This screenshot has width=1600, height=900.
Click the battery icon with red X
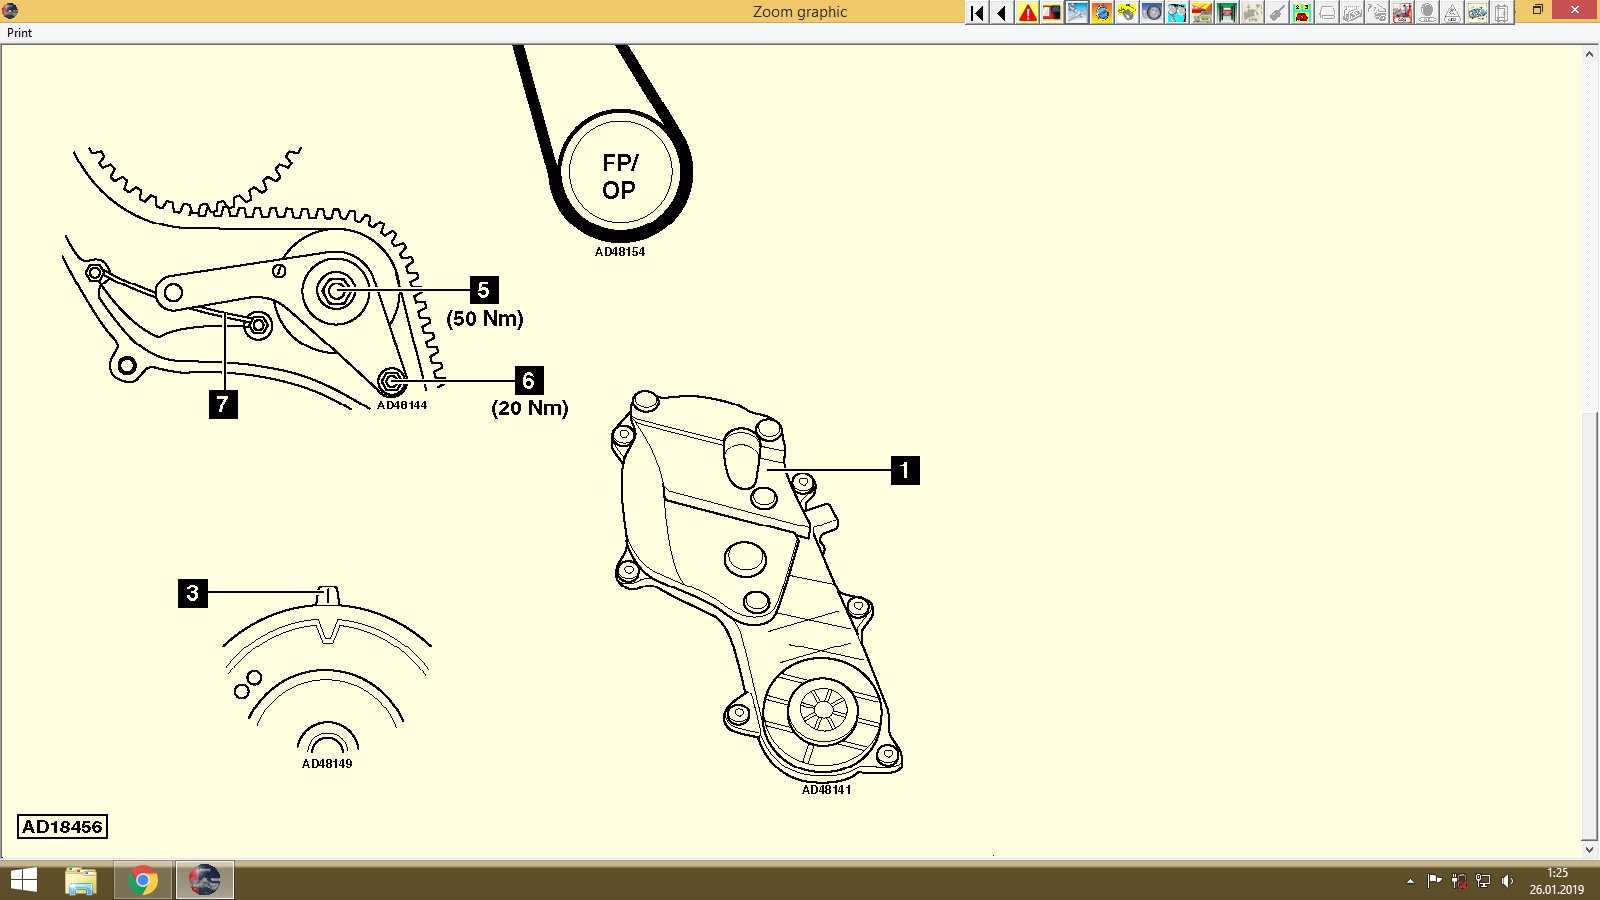click(x=1459, y=881)
